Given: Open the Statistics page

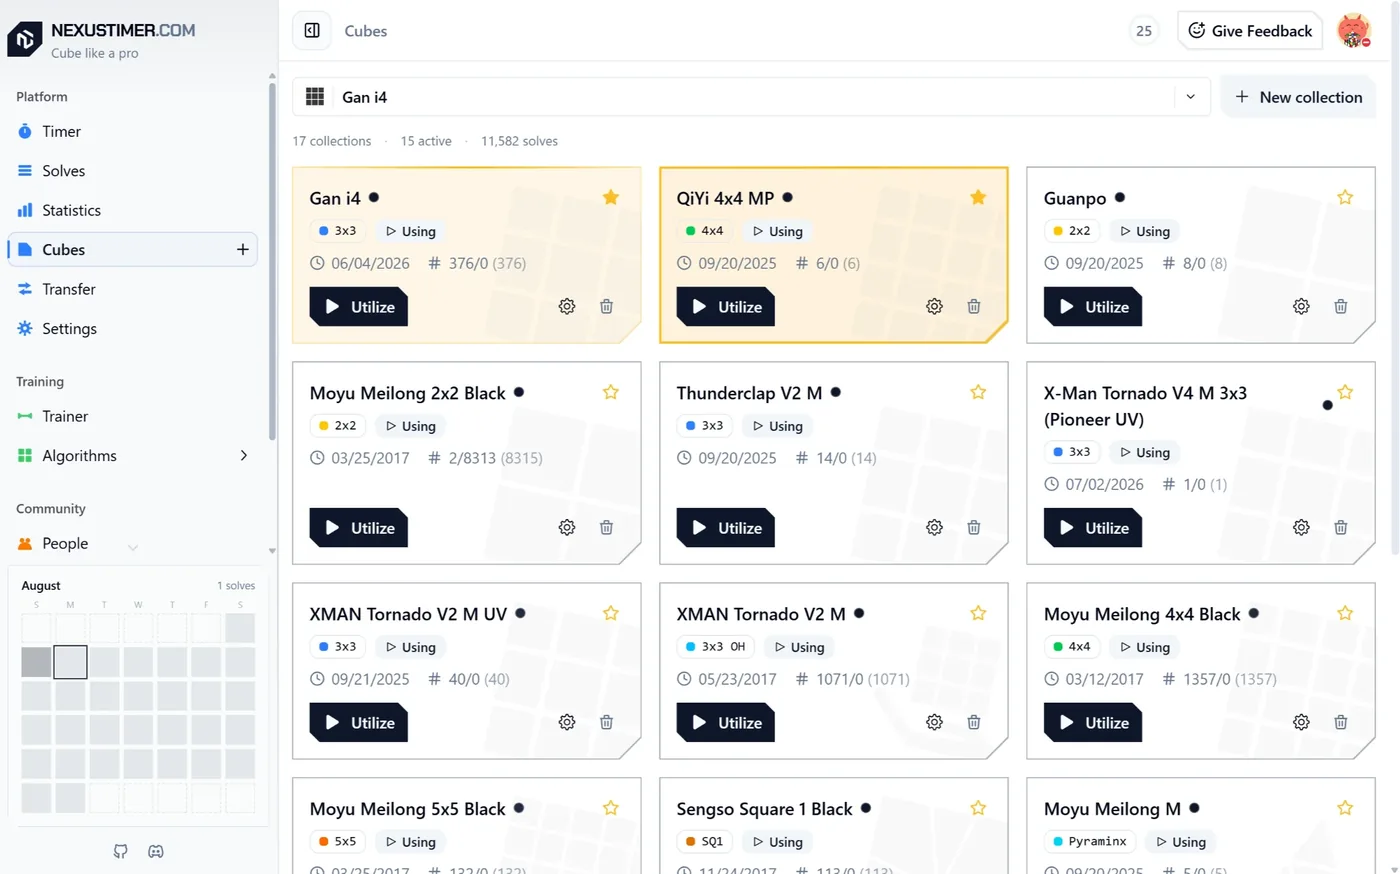Looking at the screenshot, I should coord(133,211).
